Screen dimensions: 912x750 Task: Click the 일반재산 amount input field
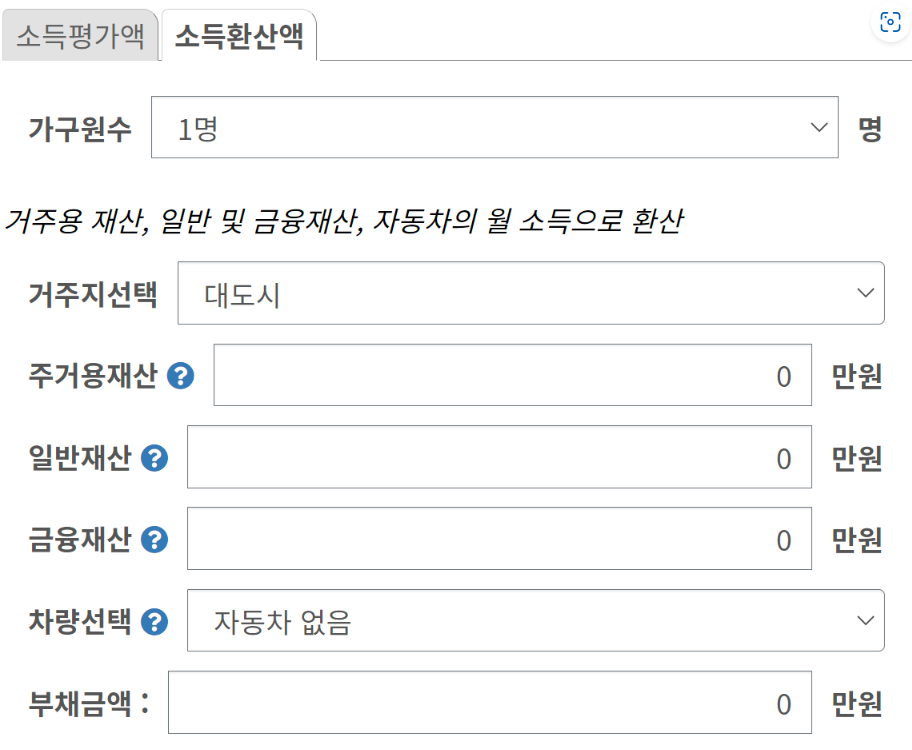pos(500,458)
